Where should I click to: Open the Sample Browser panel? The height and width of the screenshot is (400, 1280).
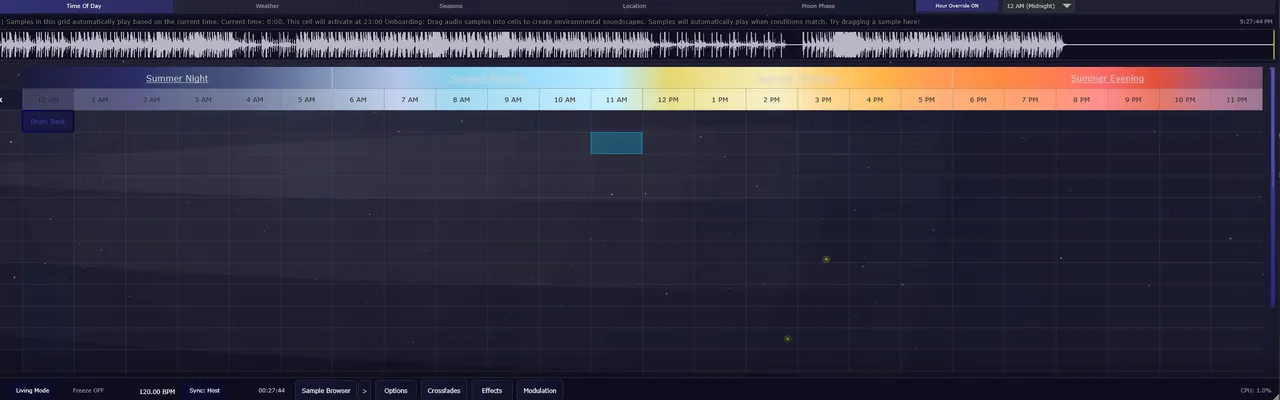coord(326,390)
